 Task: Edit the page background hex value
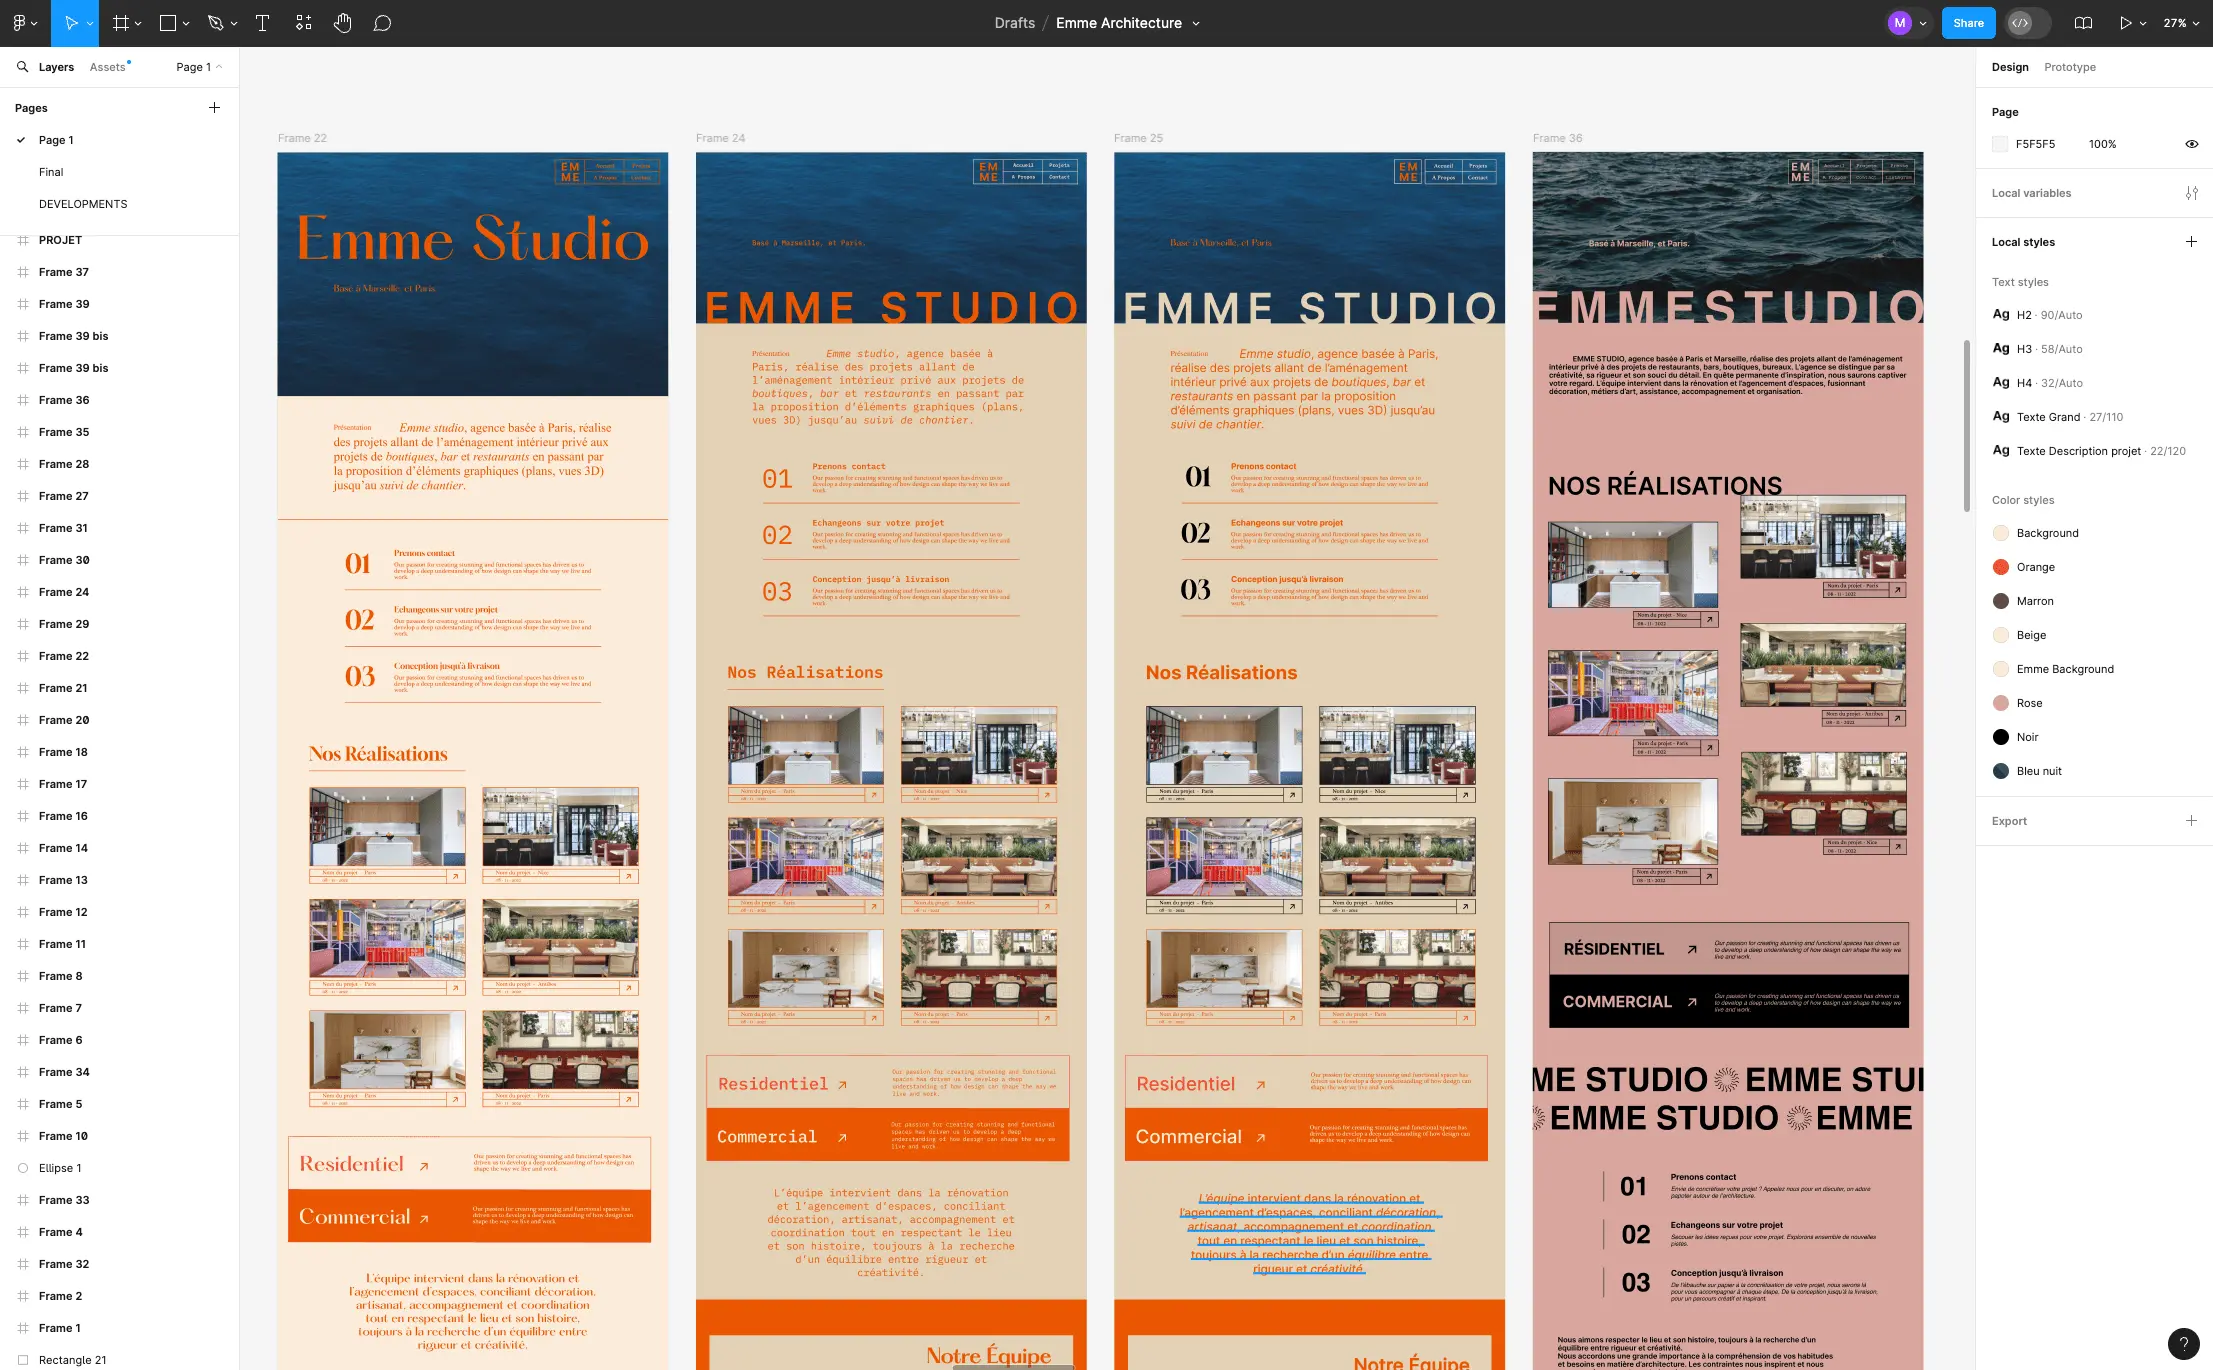(2035, 144)
